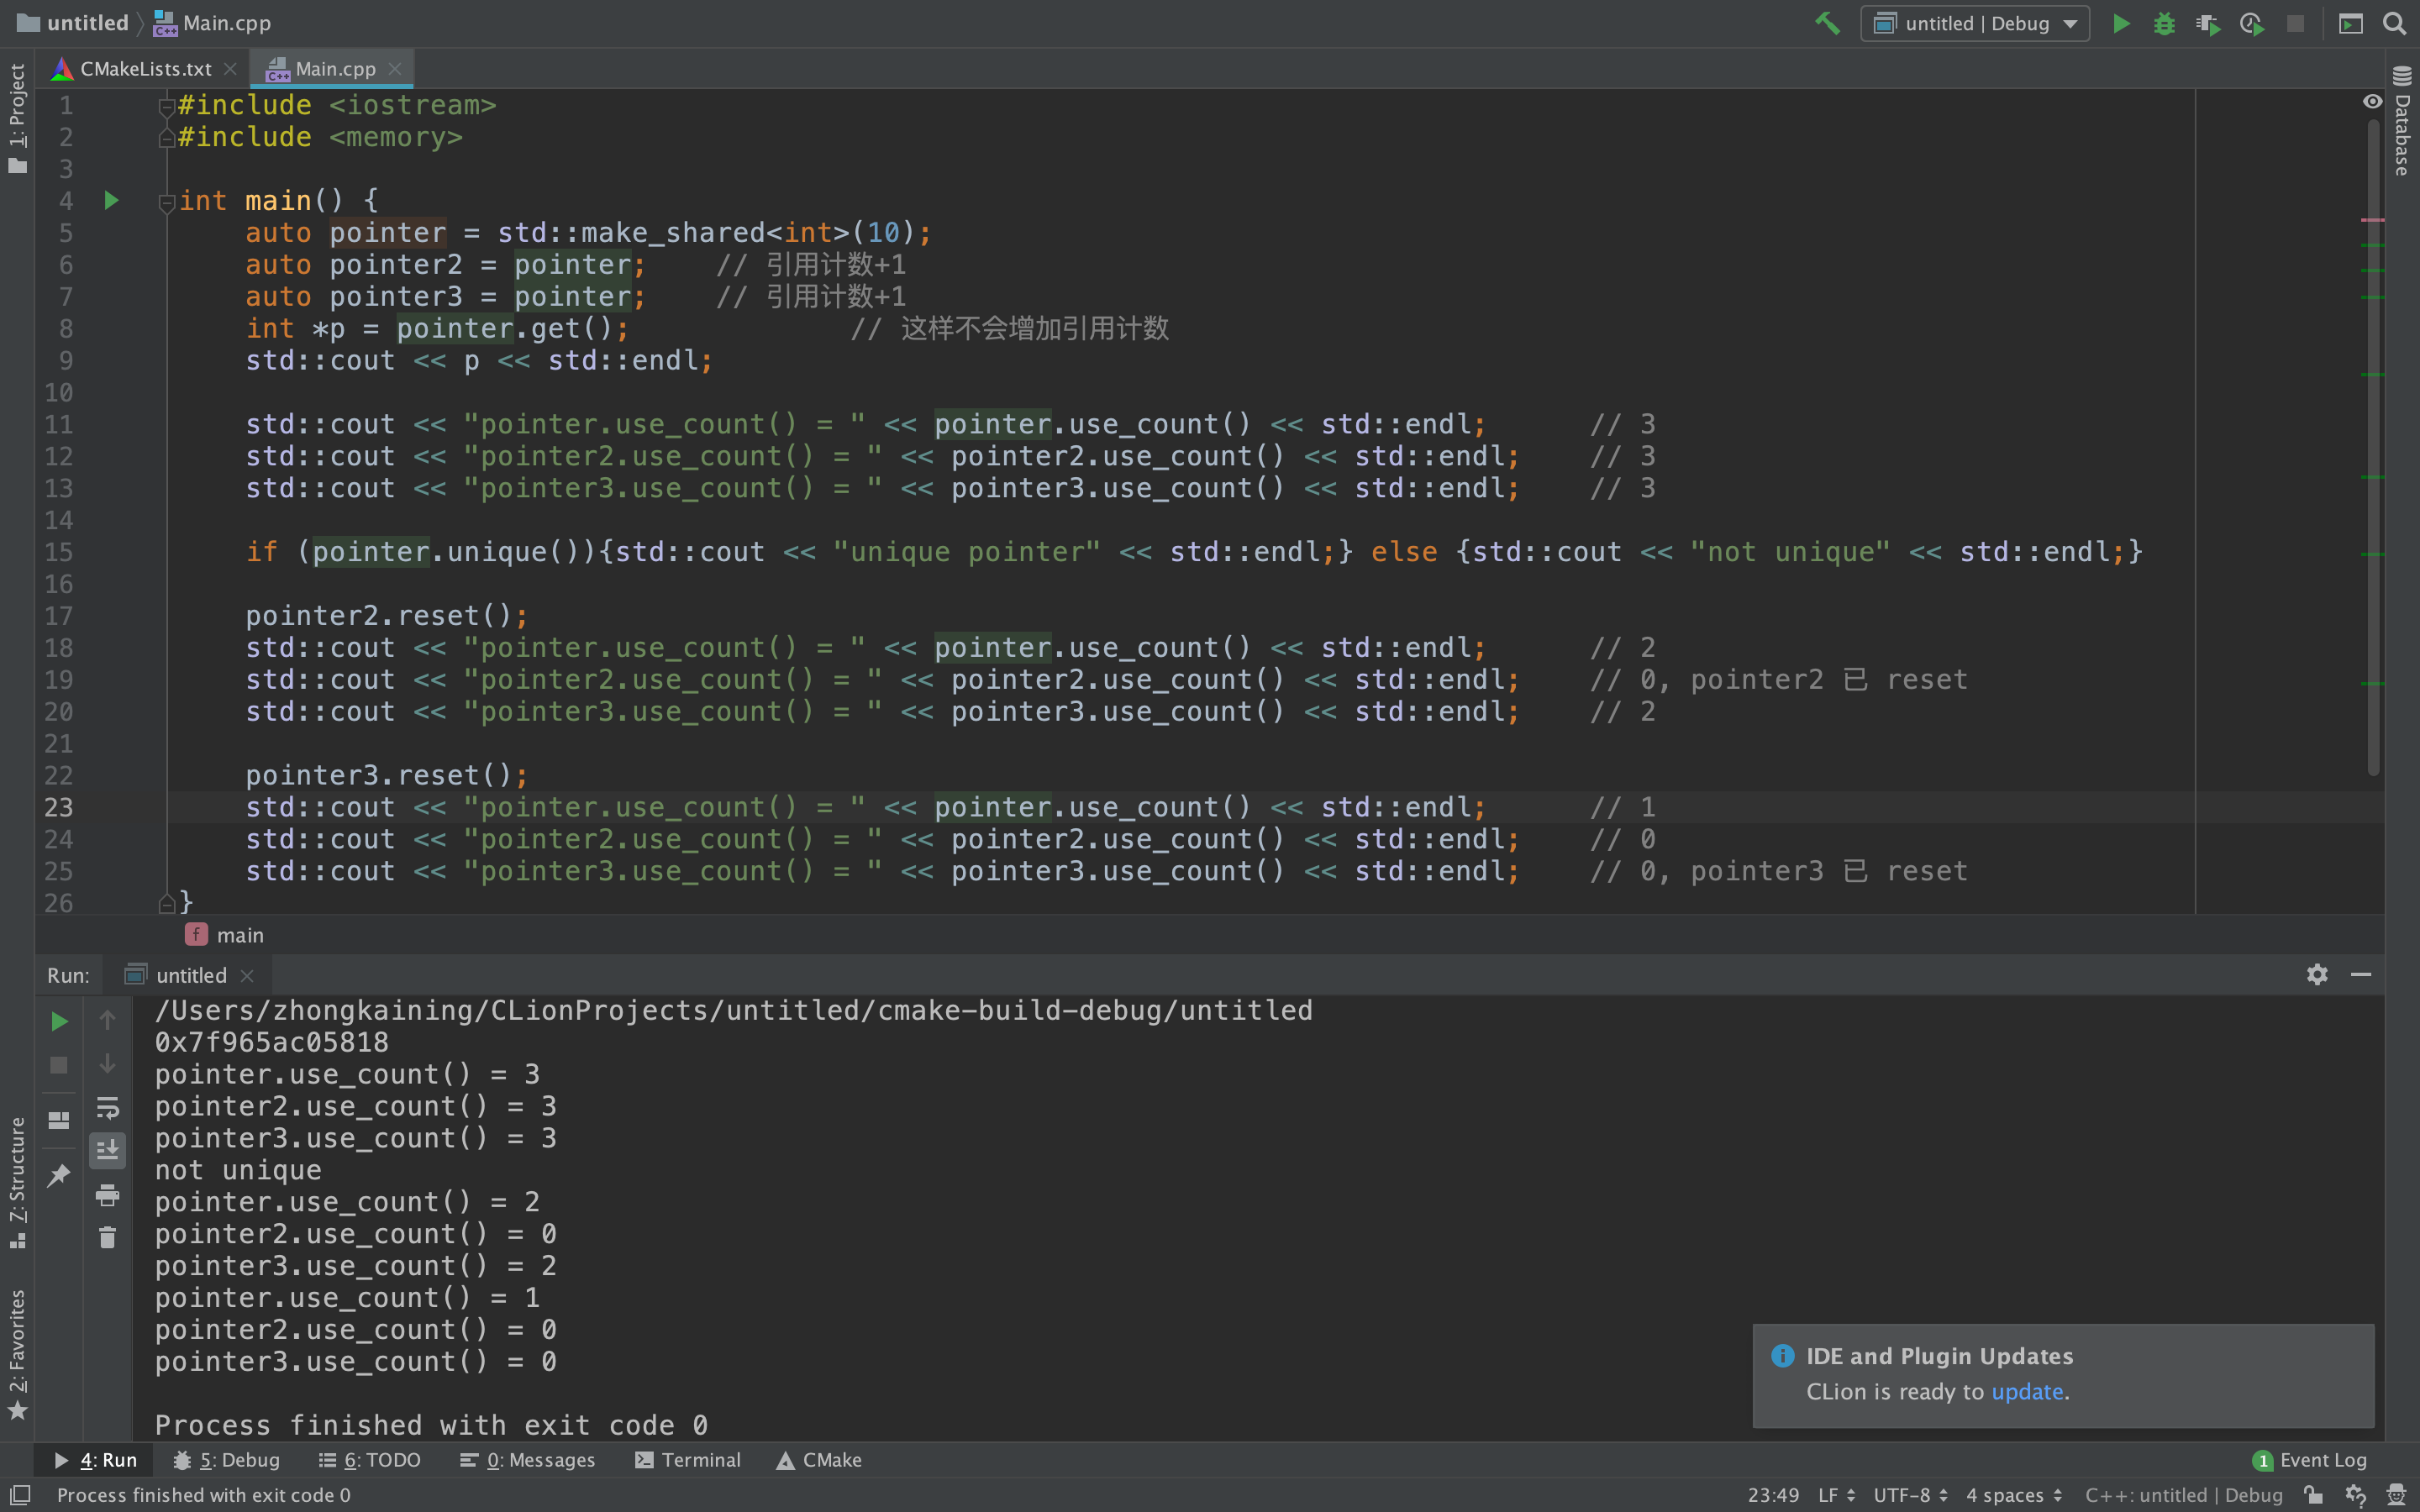The height and width of the screenshot is (1512, 2420).
Task: Pin the run tab
Action: click(x=59, y=1175)
